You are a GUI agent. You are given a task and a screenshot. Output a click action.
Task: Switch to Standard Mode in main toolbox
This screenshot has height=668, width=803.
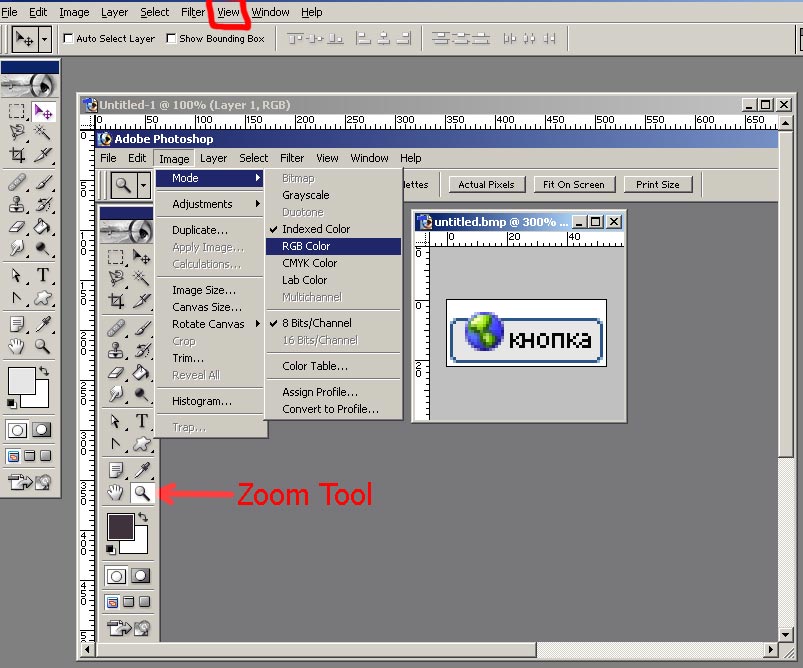[x=17, y=430]
